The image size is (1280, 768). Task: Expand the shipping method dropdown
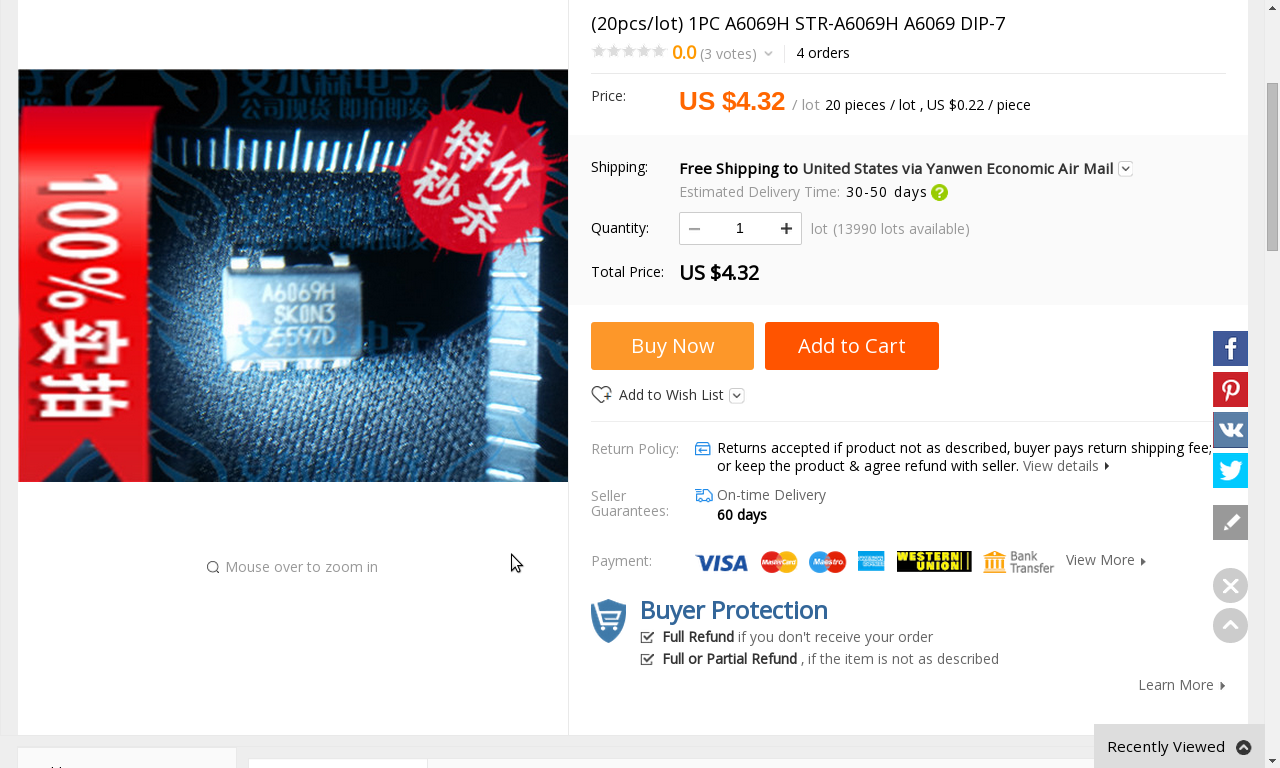coord(1125,169)
